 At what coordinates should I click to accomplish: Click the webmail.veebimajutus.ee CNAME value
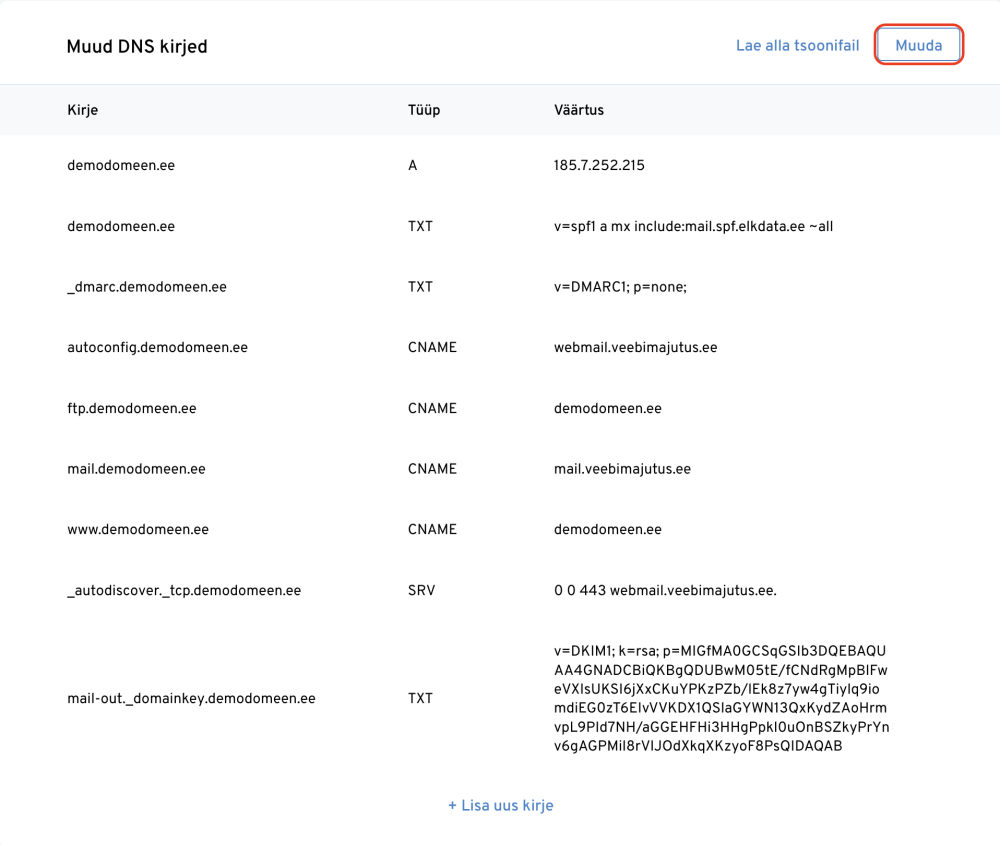coord(635,348)
